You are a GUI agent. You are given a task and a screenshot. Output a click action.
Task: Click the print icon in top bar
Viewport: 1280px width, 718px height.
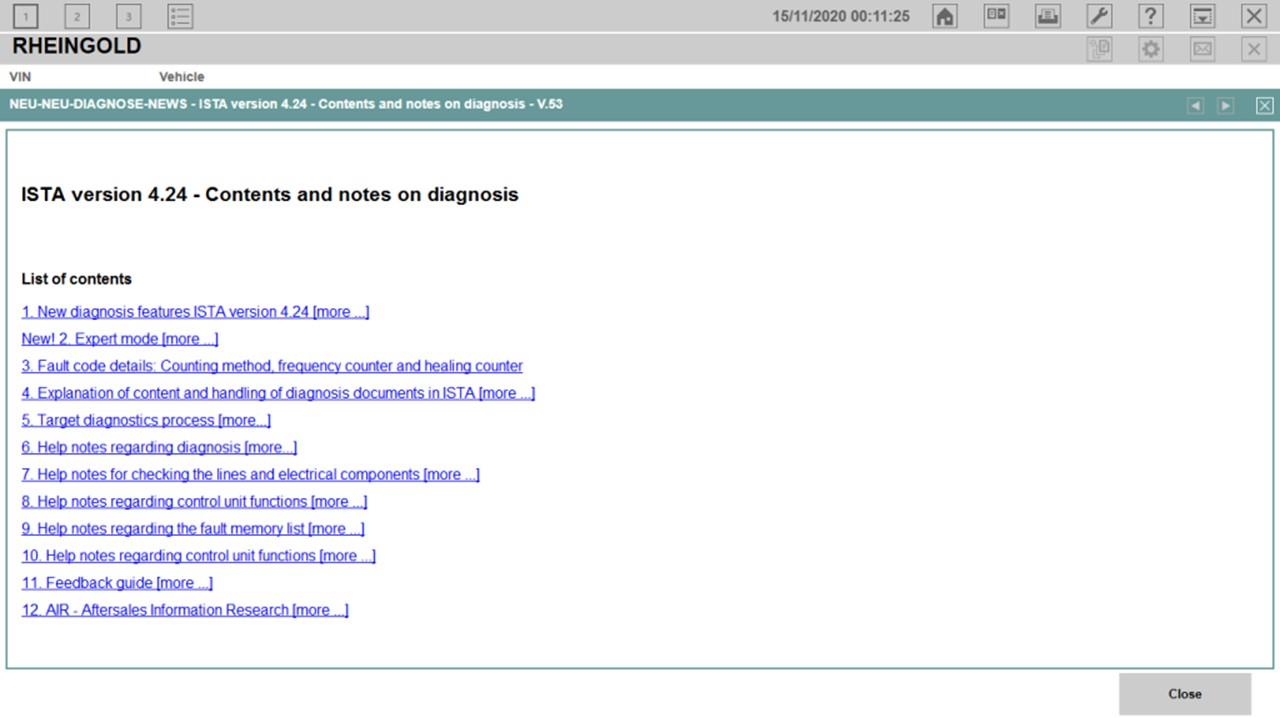point(1047,16)
